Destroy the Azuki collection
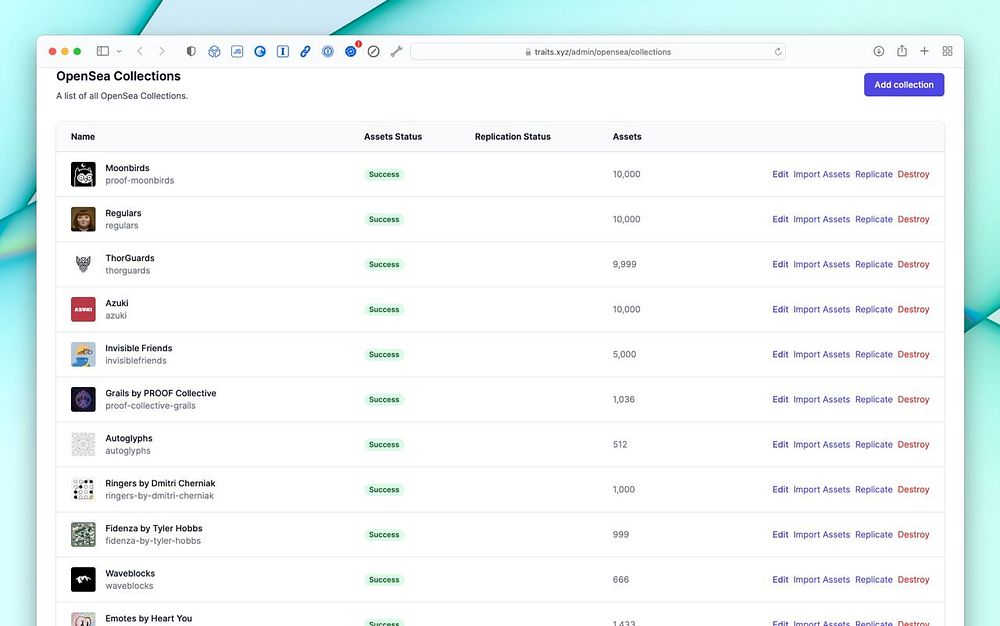1000x626 pixels. tap(913, 309)
